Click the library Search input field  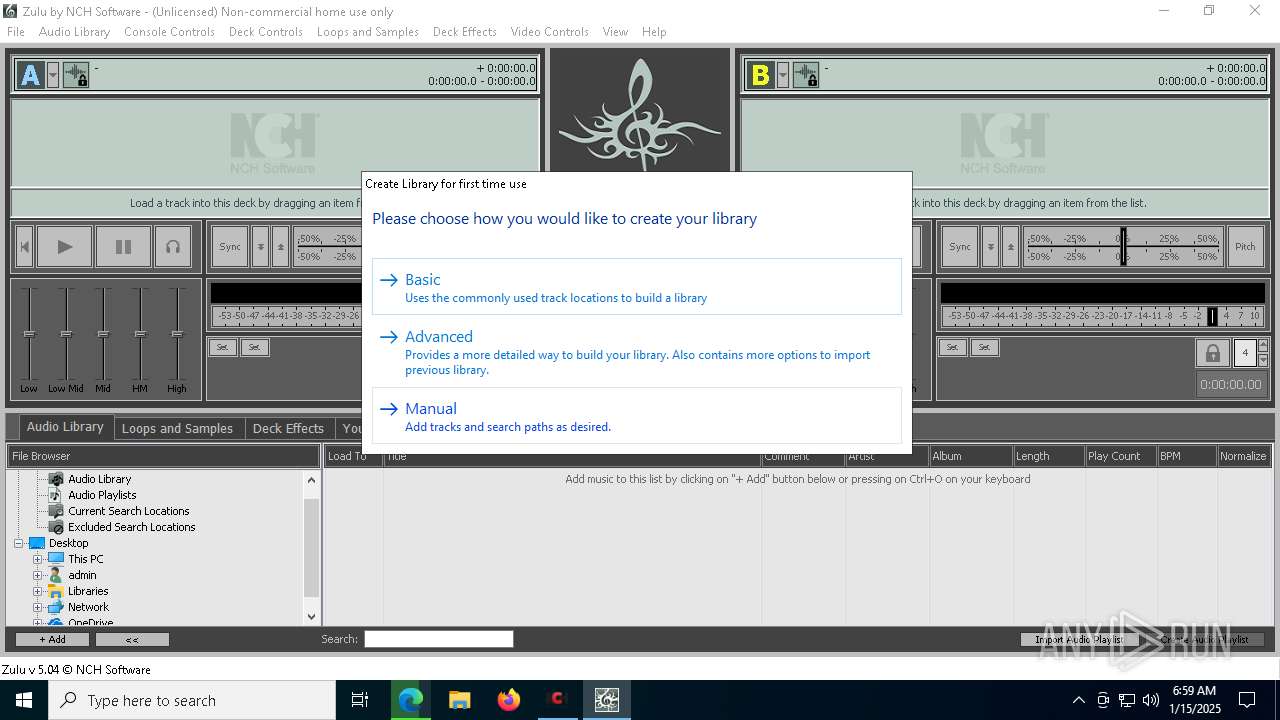[x=439, y=639]
